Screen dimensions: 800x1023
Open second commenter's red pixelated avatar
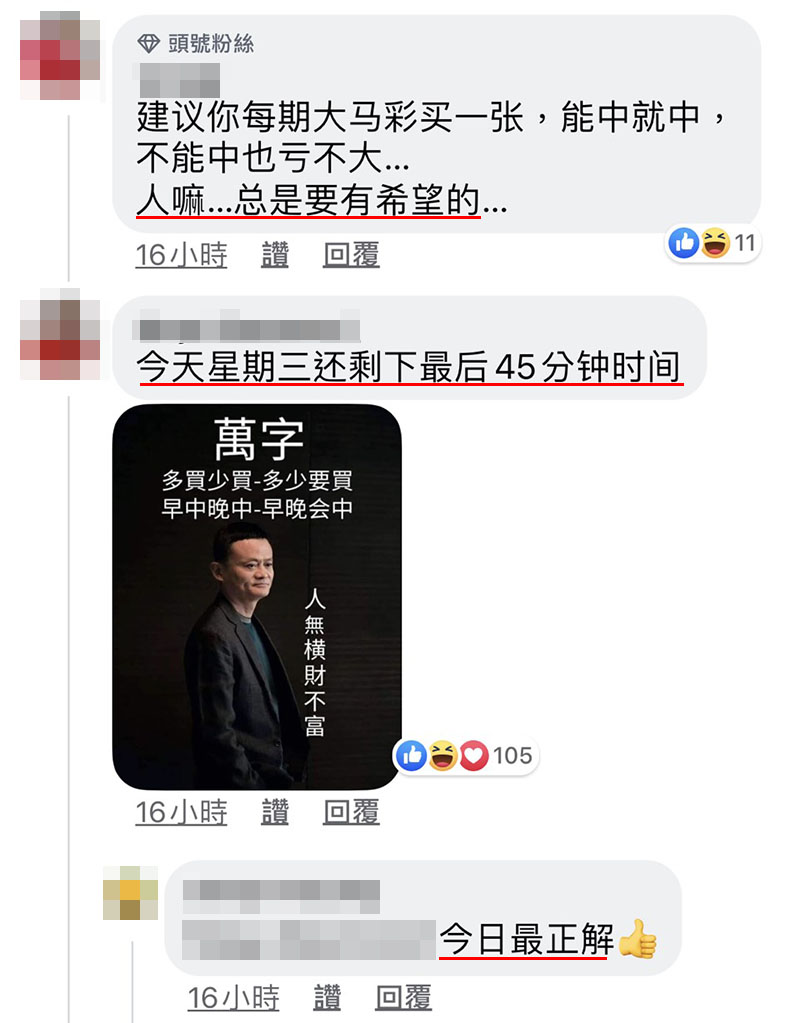point(60,334)
